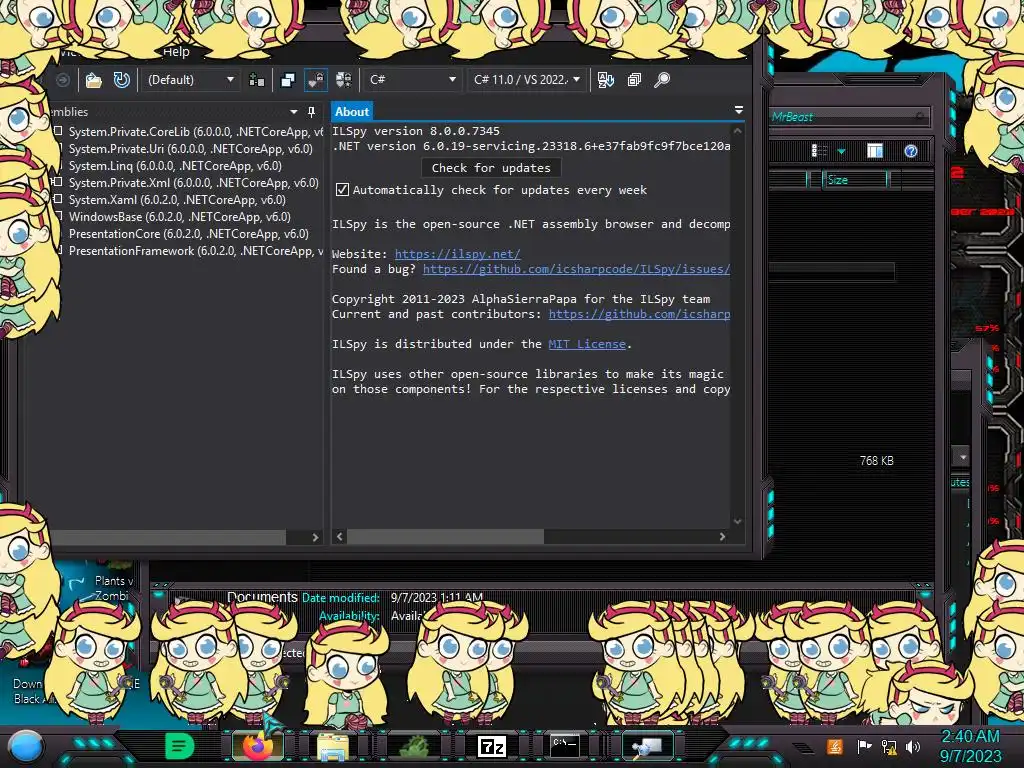
Task: Click the About pane horizontal scrollbar thumb
Action: [x=445, y=537]
